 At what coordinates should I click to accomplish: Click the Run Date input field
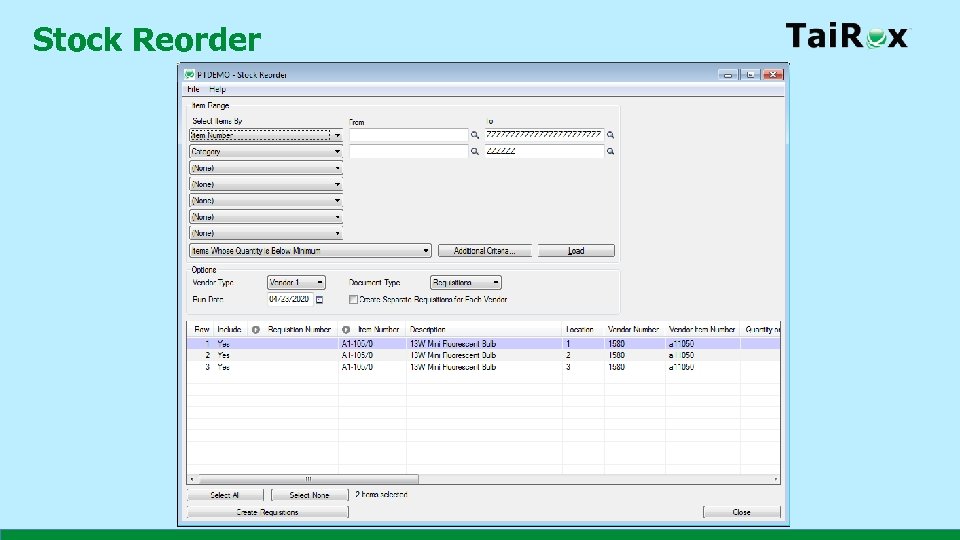coord(290,299)
